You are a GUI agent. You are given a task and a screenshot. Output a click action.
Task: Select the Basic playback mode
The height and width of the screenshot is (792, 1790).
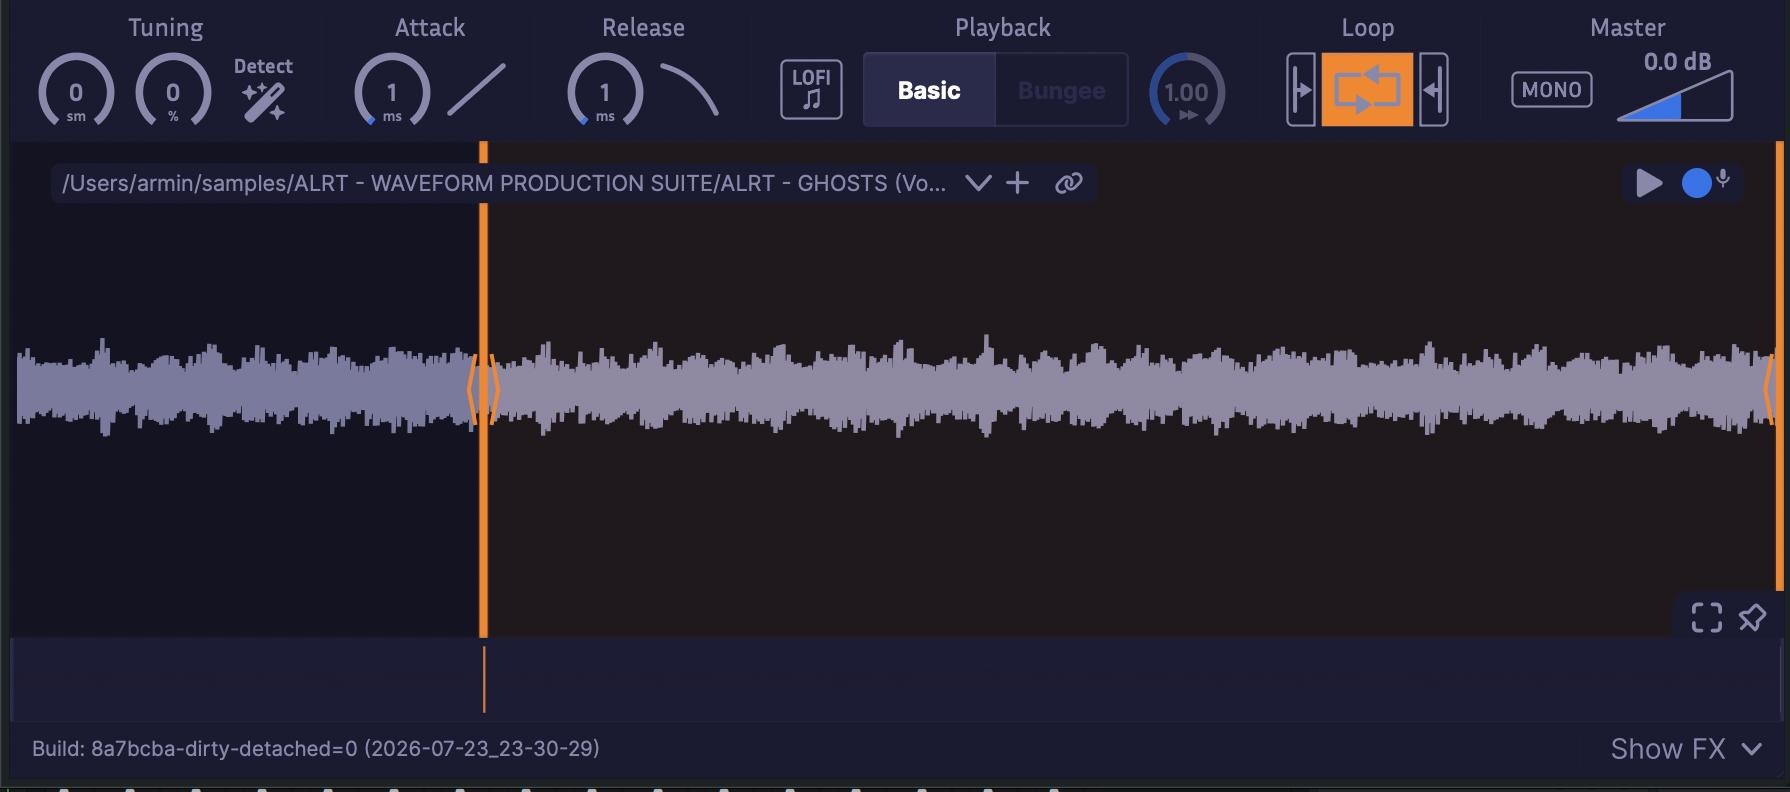[929, 90]
